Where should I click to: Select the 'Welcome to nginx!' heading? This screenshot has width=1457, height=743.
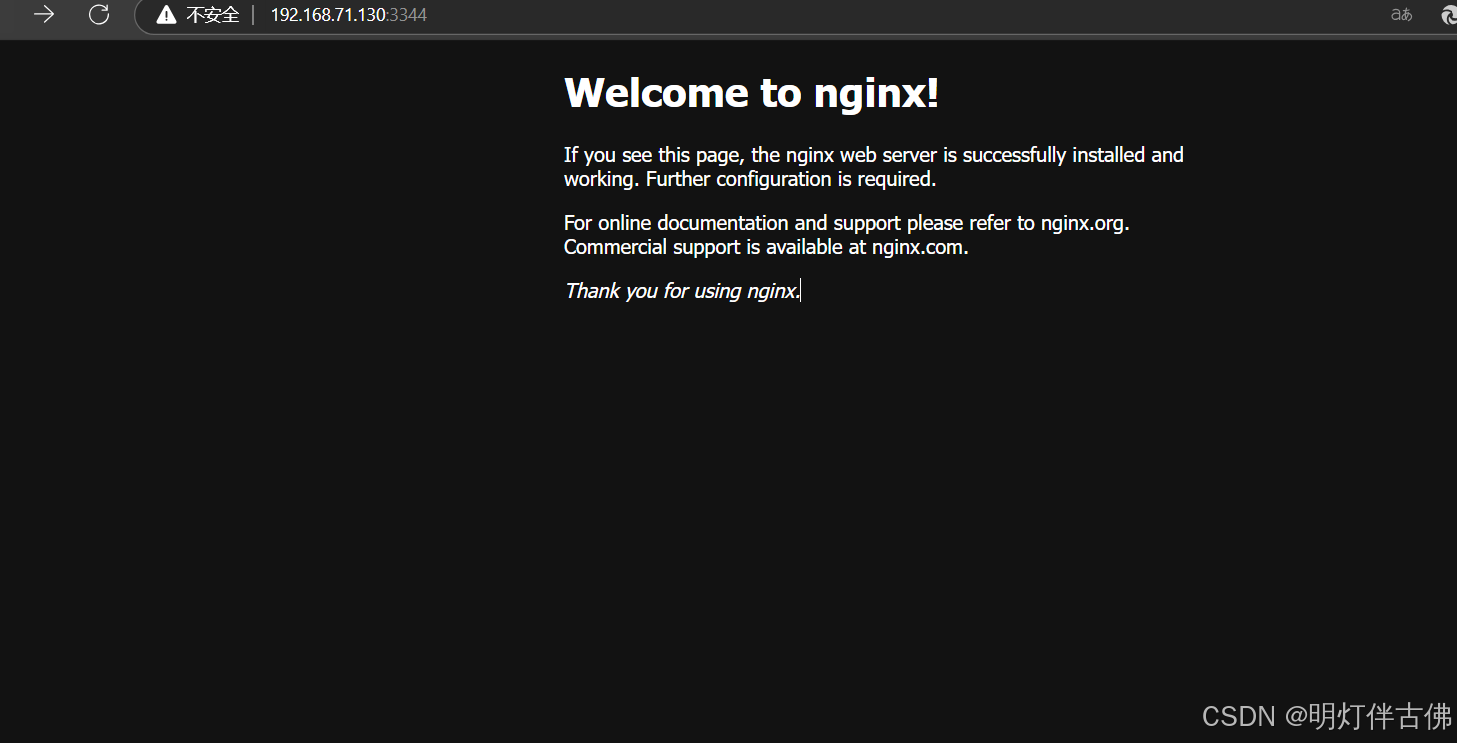click(x=752, y=93)
